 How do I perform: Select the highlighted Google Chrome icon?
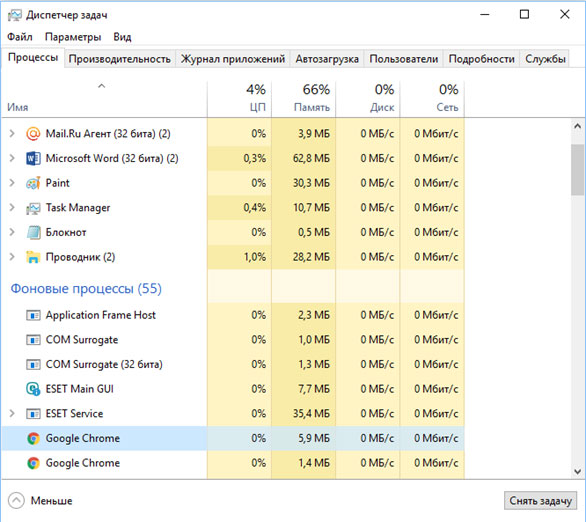click(33, 438)
